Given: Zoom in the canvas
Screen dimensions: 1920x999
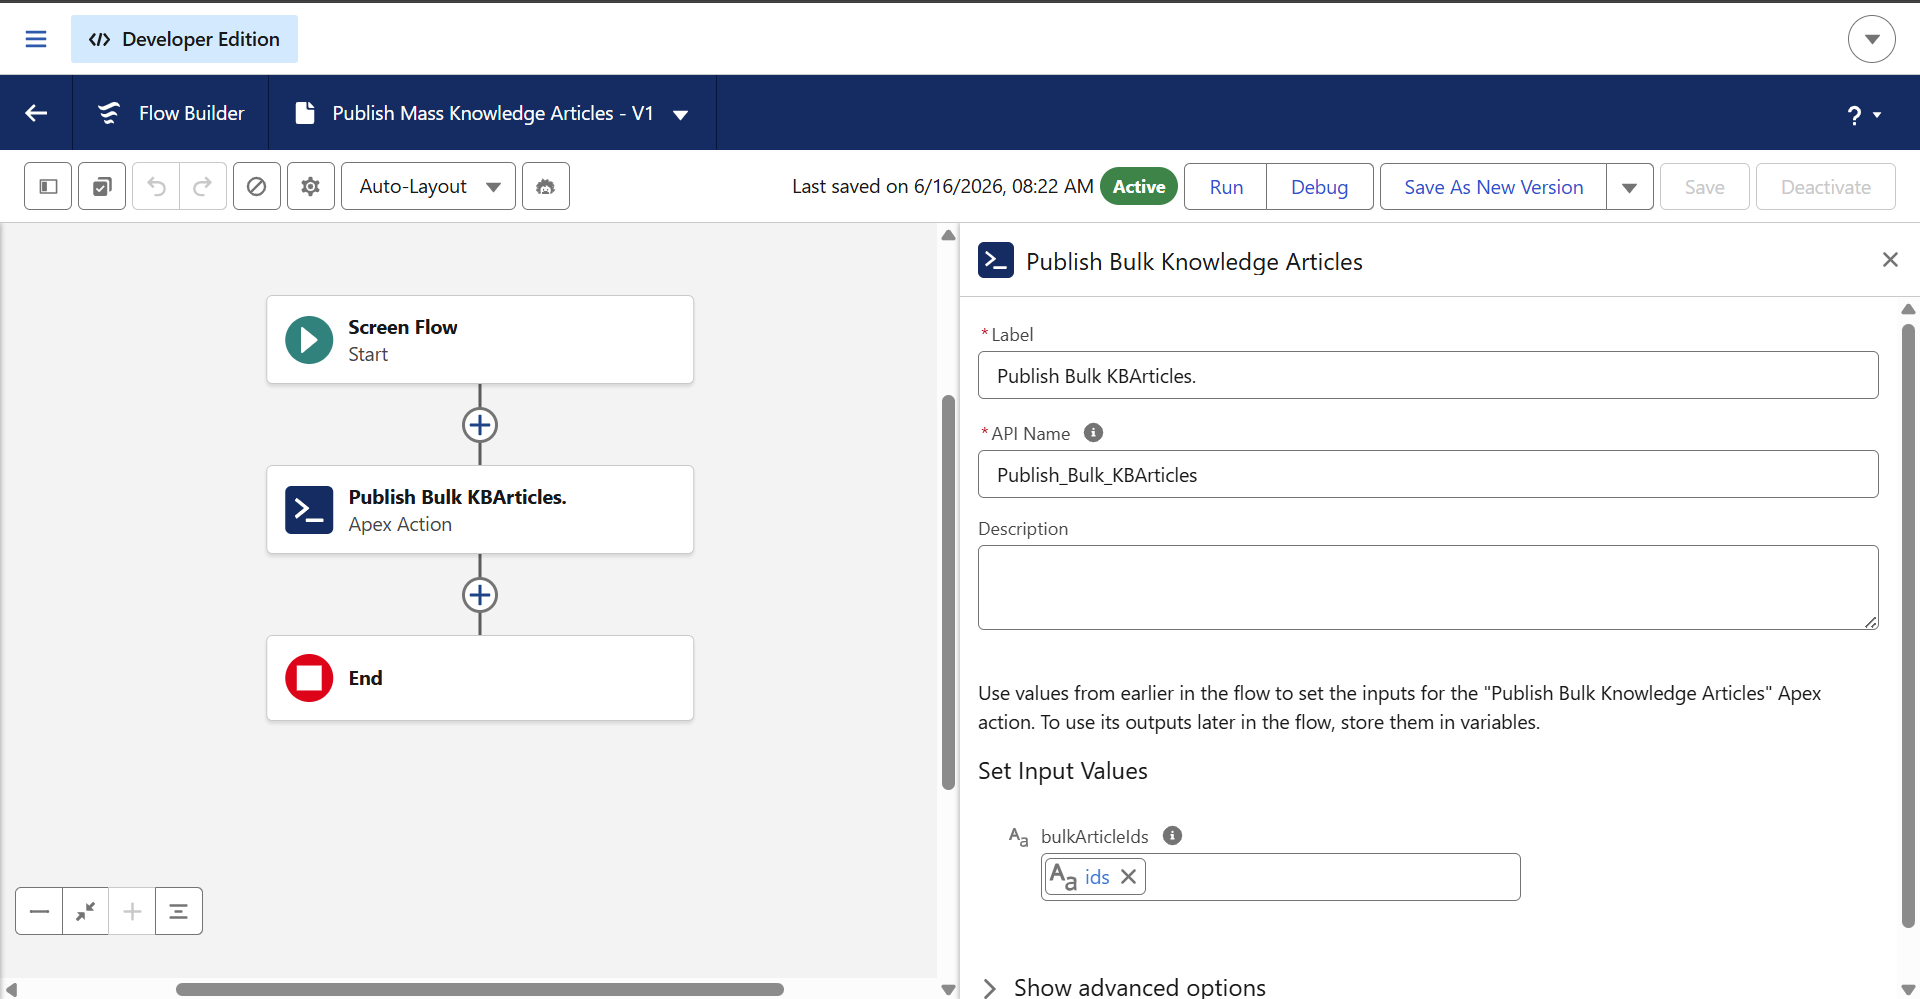Looking at the screenshot, I should (x=132, y=911).
